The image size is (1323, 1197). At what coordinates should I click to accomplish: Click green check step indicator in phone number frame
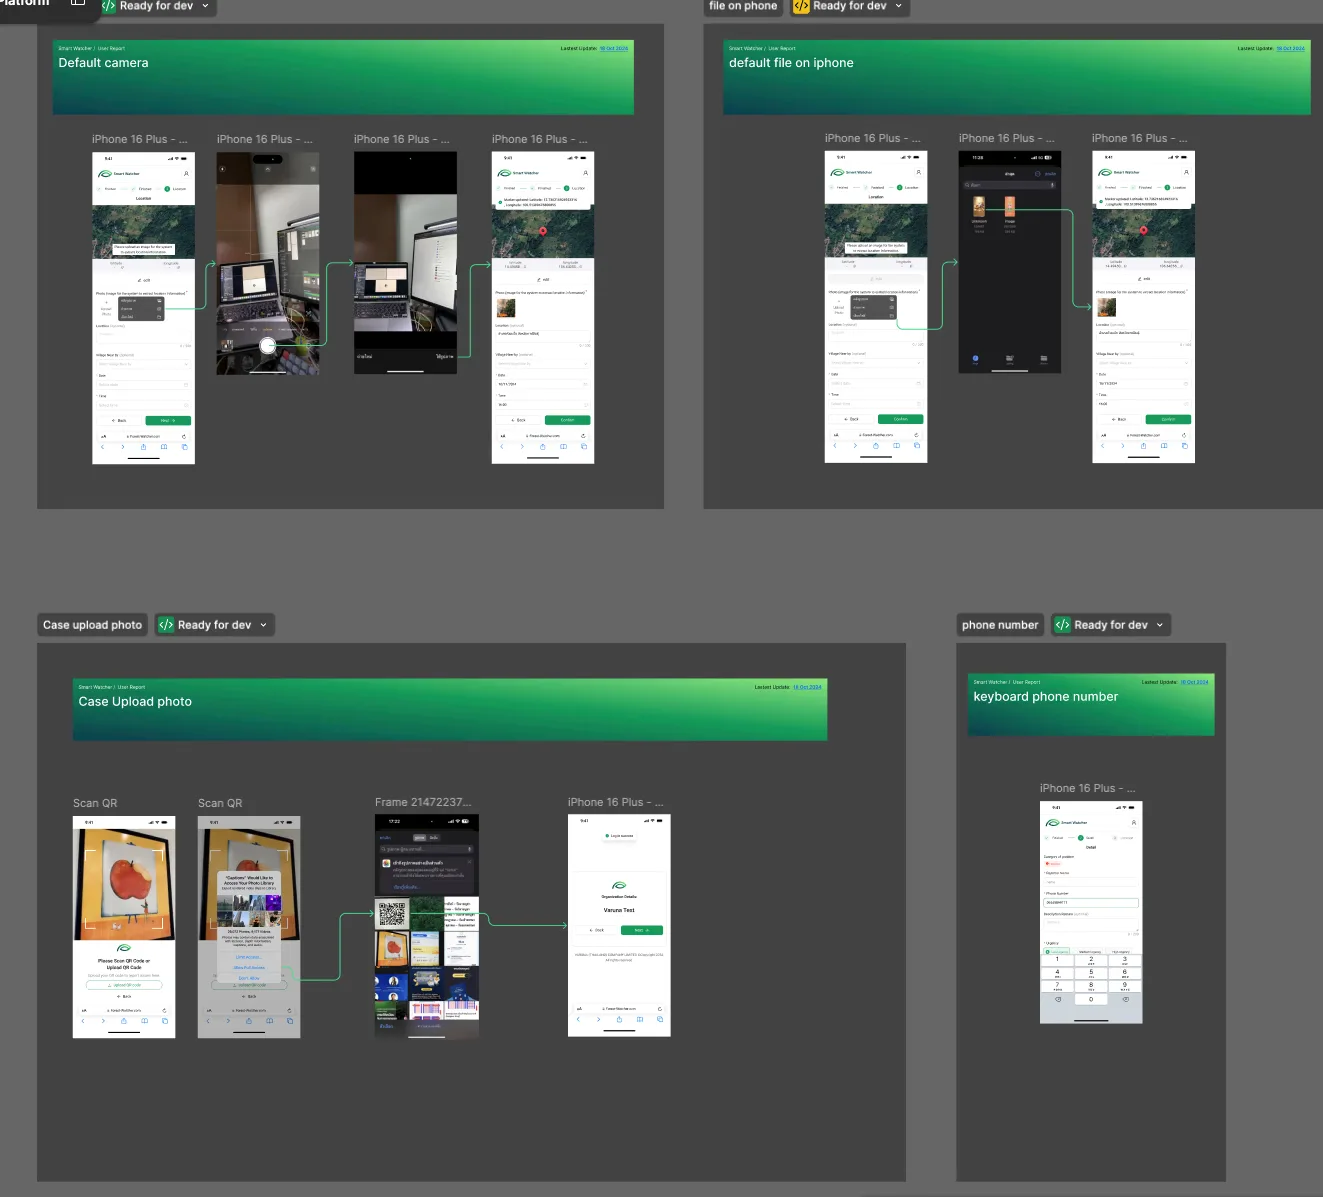(x=1080, y=838)
